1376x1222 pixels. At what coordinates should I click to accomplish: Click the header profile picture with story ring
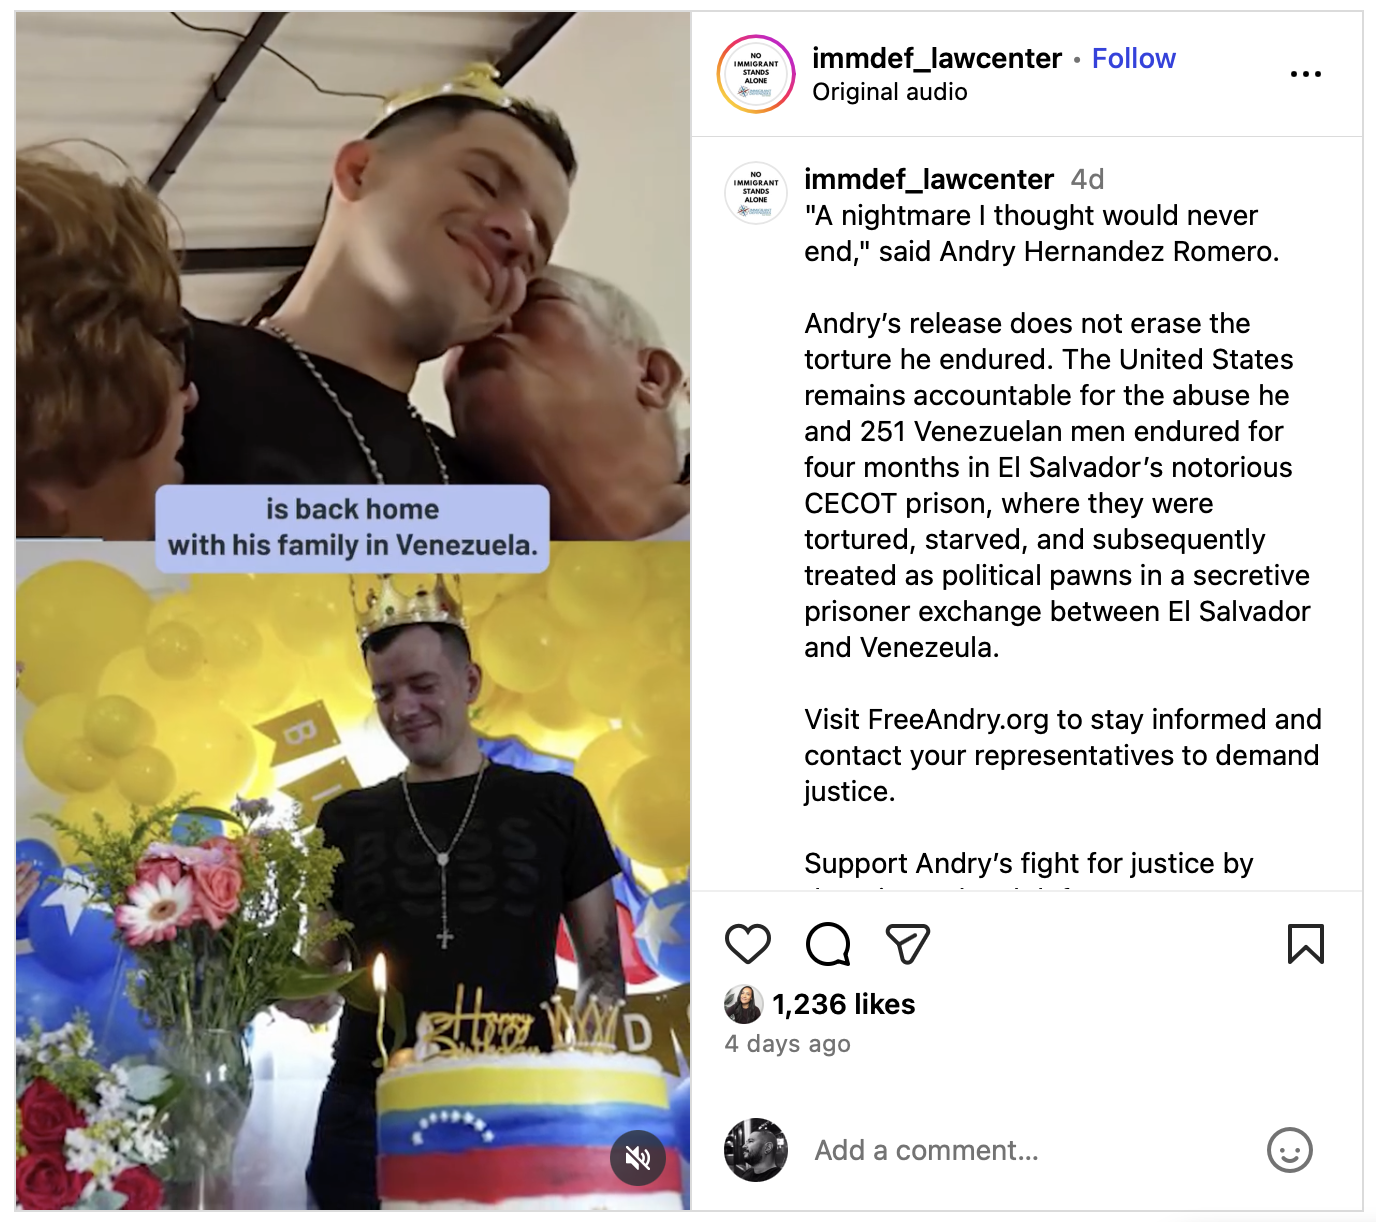pyautogui.click(x=756, y=74)
